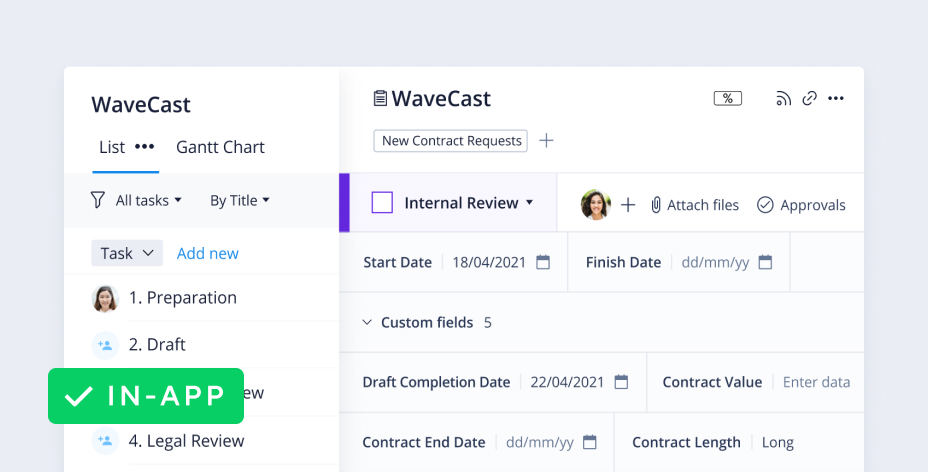Click the RSS feed icon

click(x=783, y=98)
